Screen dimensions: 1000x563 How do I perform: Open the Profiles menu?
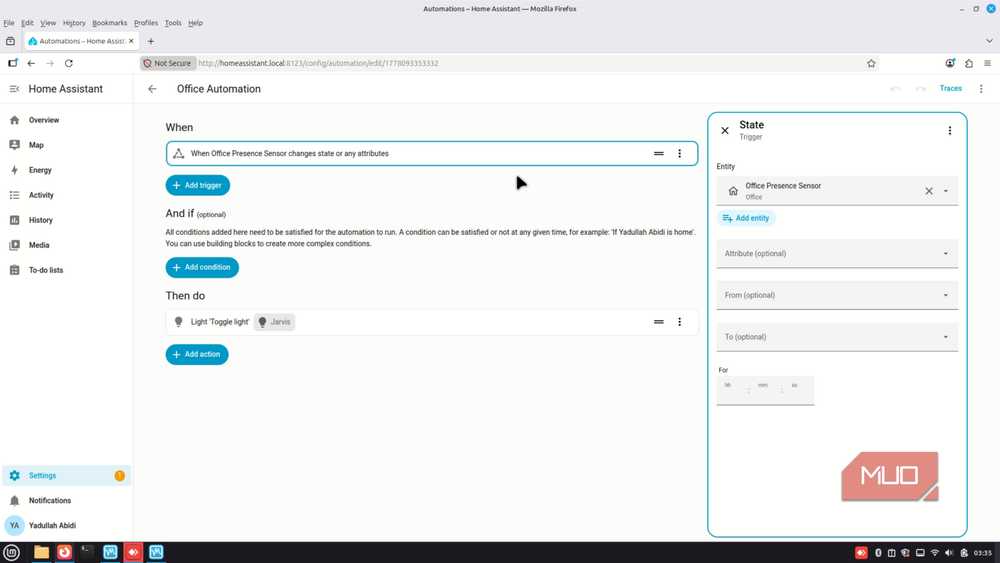pos(146,23)
